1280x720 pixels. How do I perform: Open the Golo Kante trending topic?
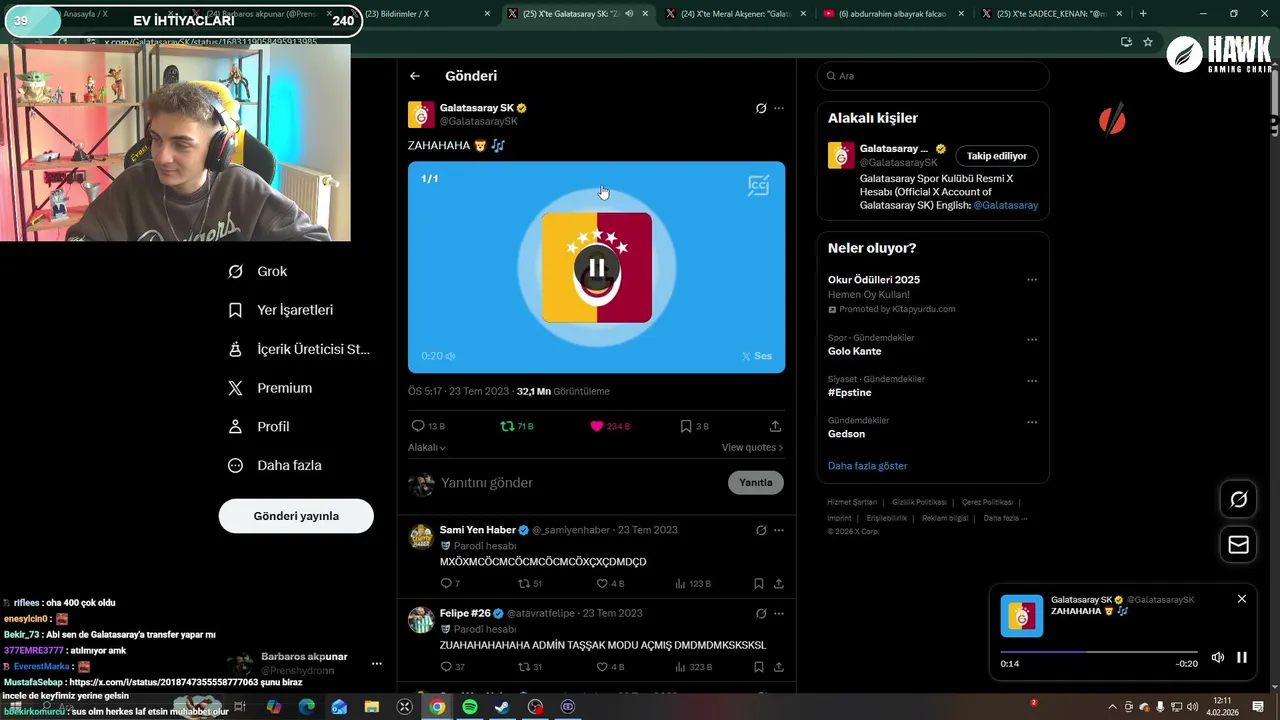(855, 351)
